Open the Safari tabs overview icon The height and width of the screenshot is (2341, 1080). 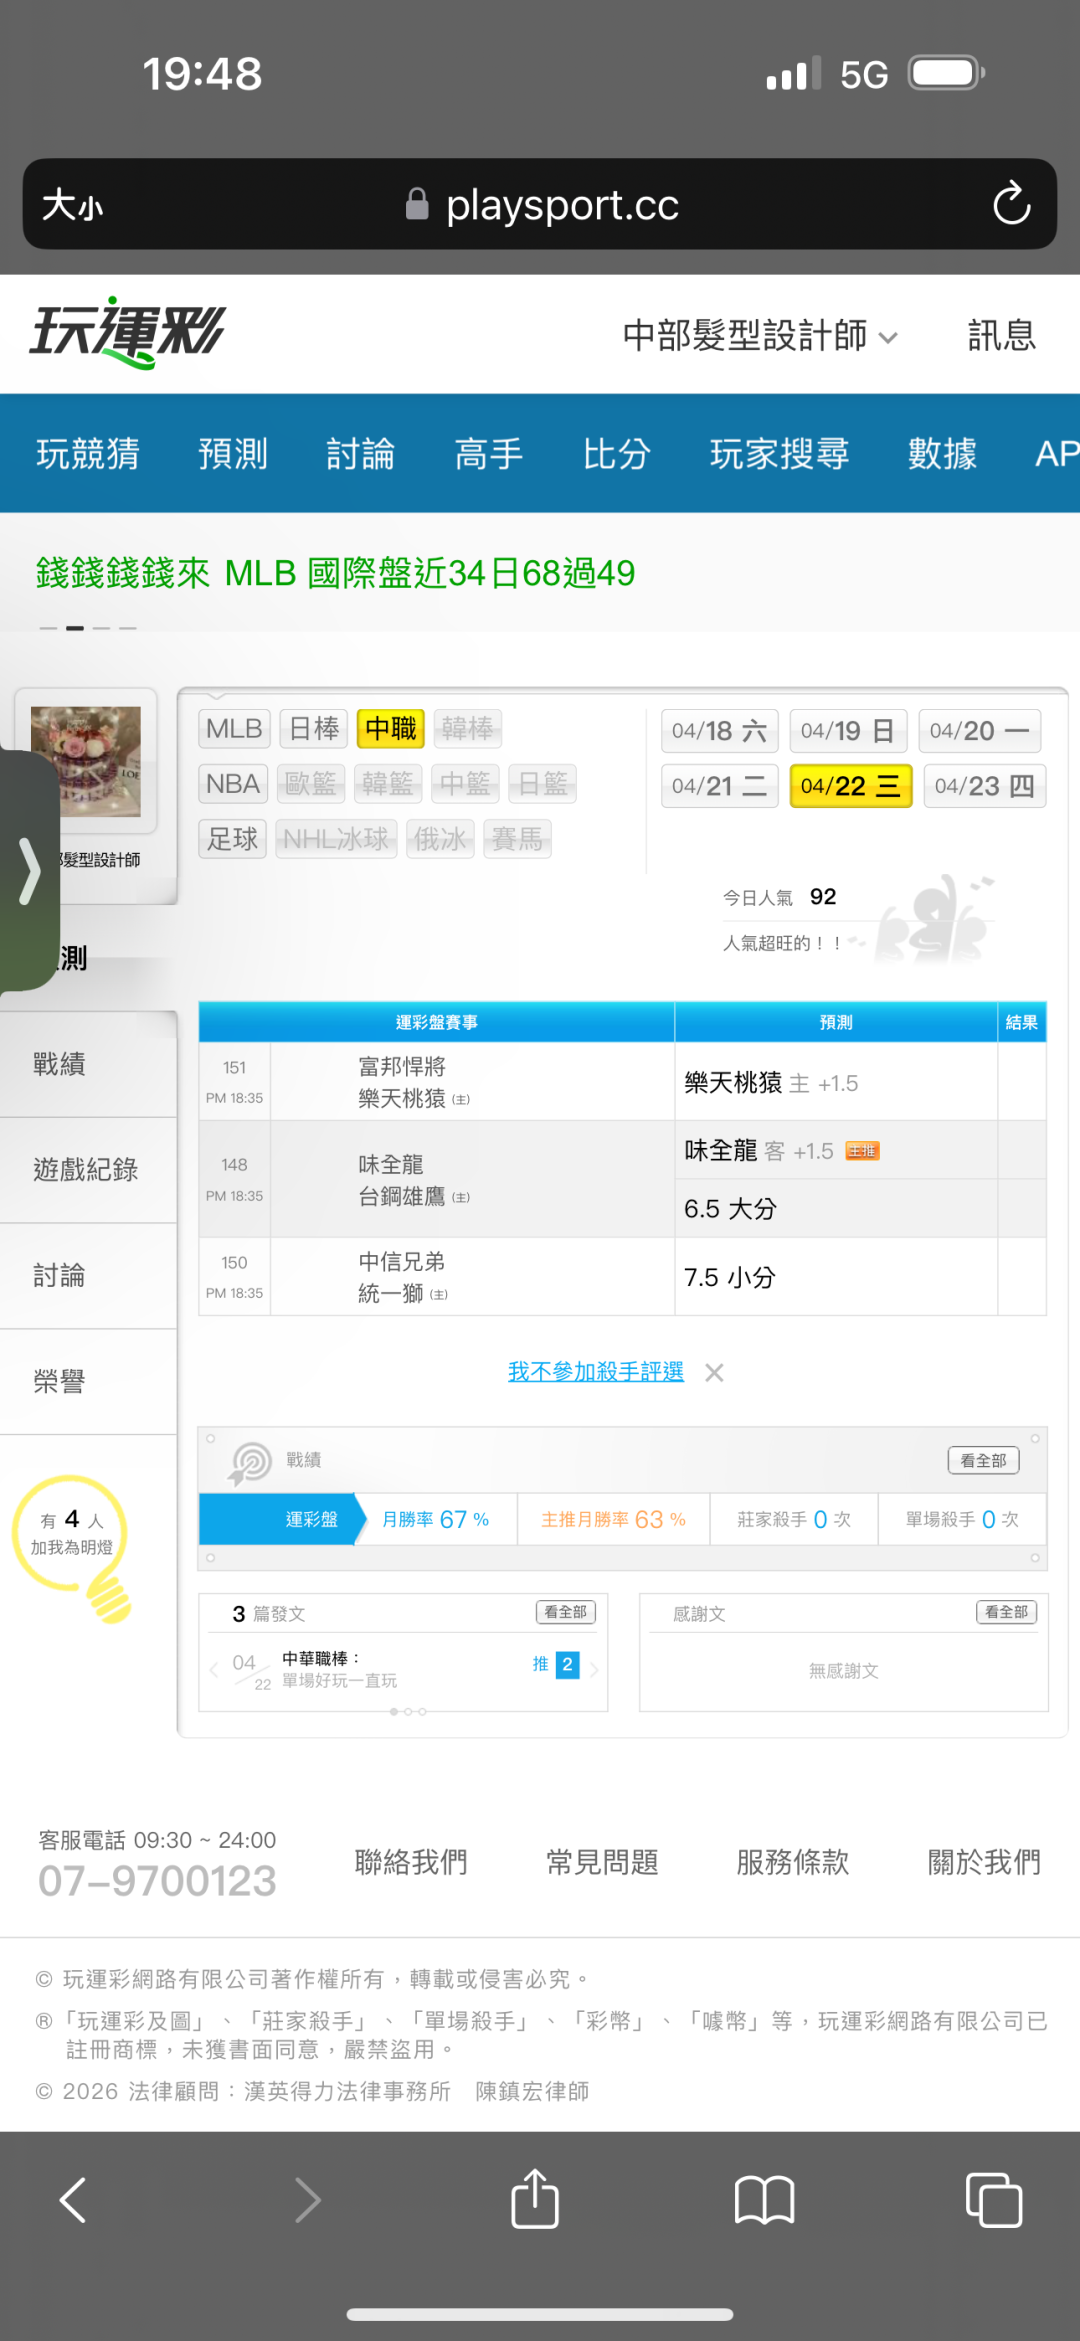[993, 2200]
